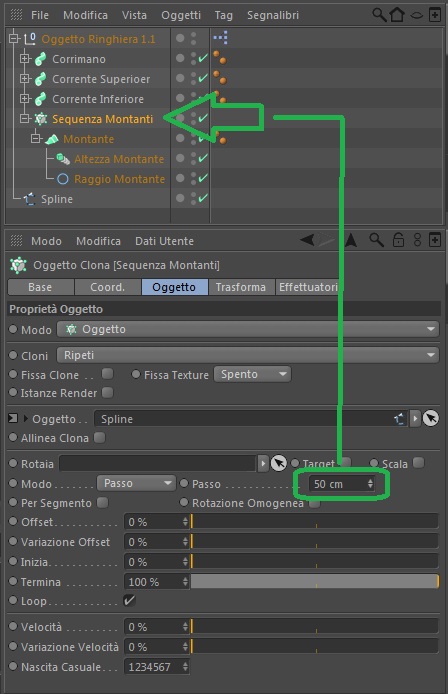Viewport: 448px width, 694px height.
Task: Select the Raggio Montante tree row
Action: coord(120,179)
